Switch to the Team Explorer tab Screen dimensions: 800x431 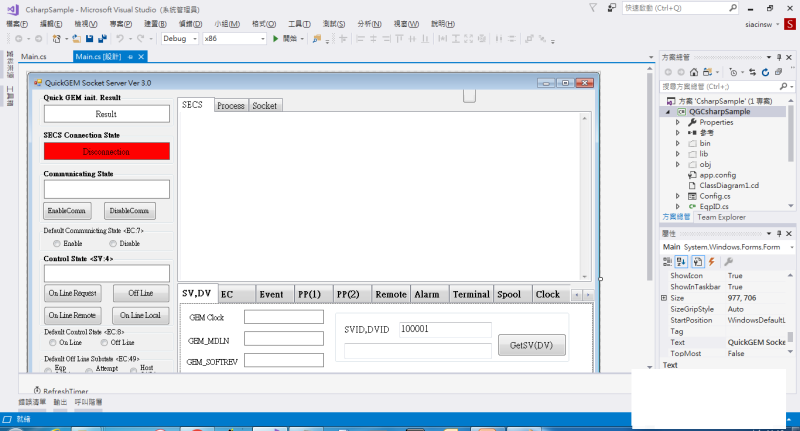tap(721, 217)
